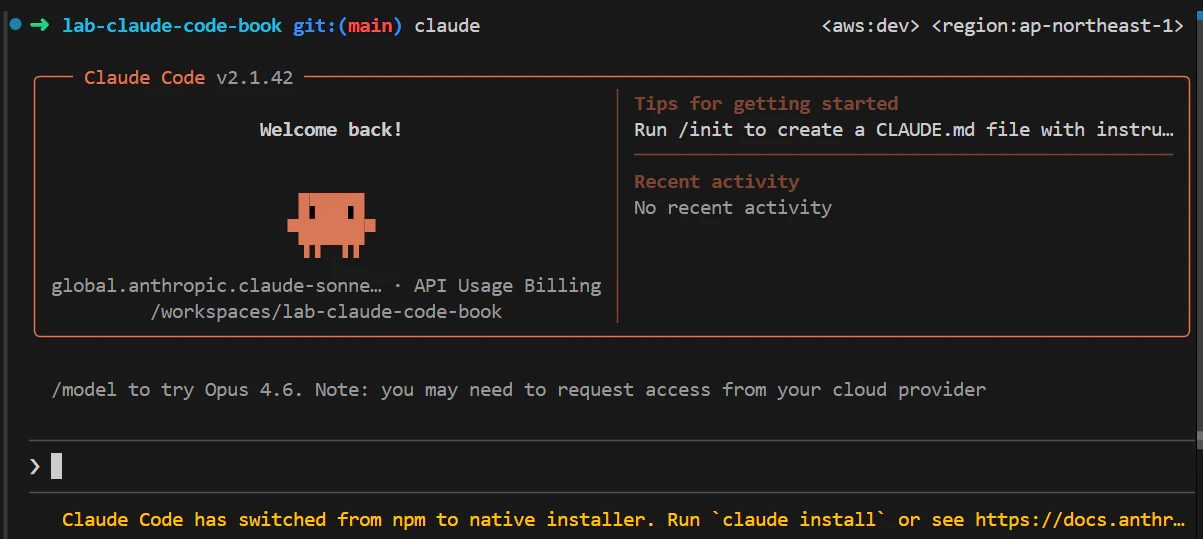Click the 'No recent activity' text
This screenshot has width=1203, height=539.
[733, 207]
